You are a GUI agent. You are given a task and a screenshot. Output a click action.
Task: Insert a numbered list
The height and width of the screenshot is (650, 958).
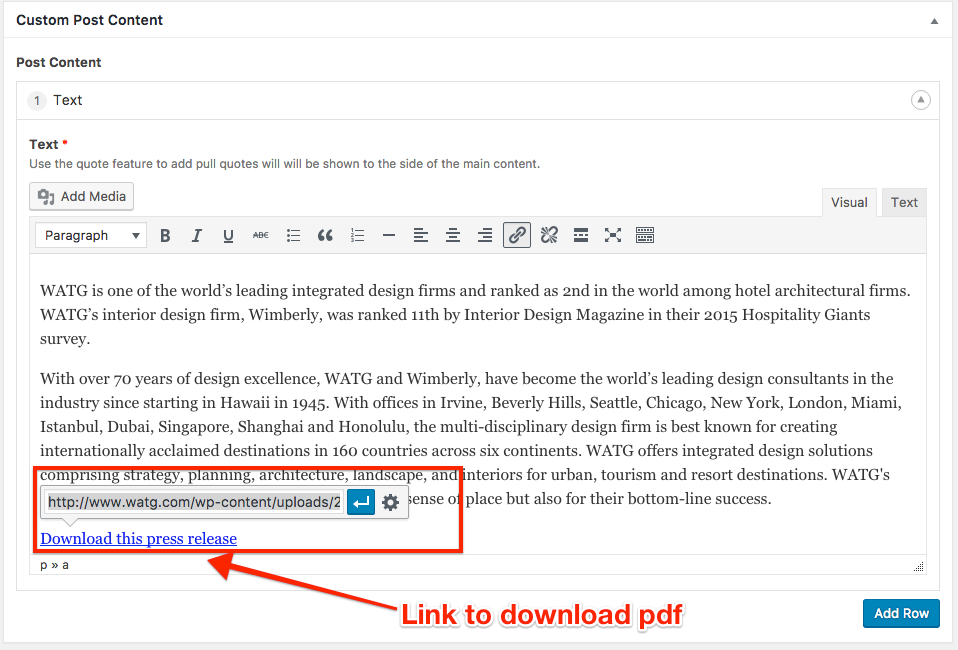tap(357, 236)
